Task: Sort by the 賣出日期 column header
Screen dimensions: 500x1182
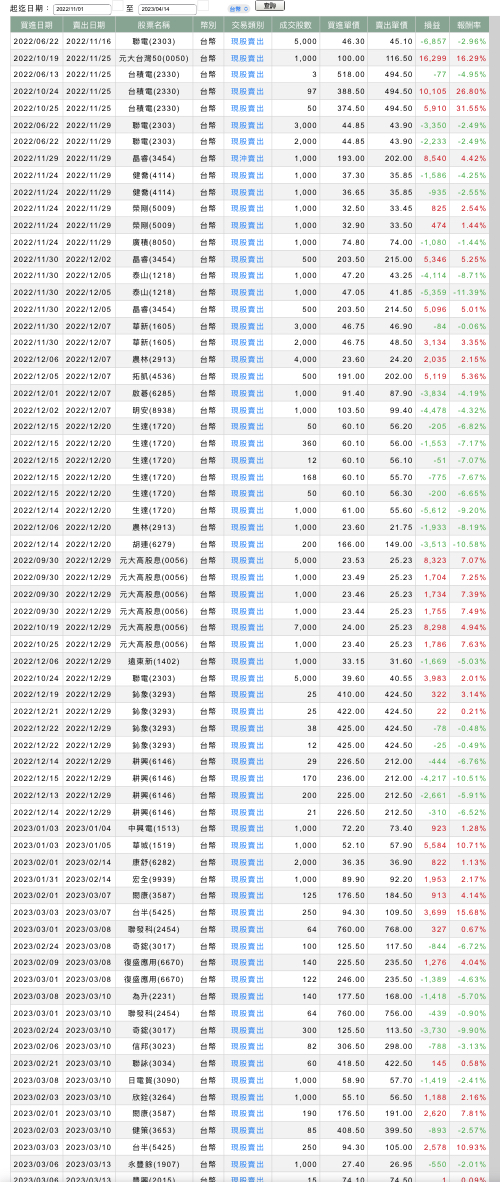Action: pos(88,25)
